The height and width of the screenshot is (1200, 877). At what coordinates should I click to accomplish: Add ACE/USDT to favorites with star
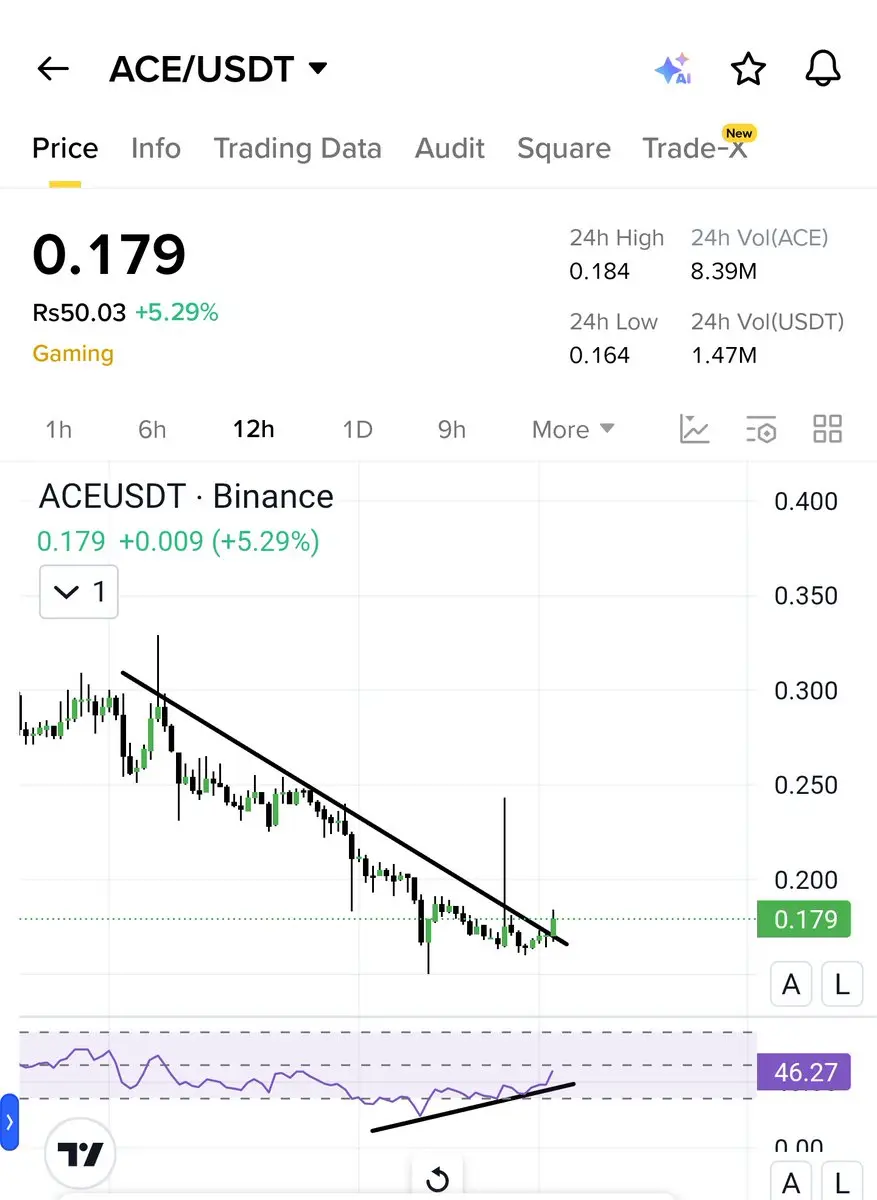tap(748, 69)
